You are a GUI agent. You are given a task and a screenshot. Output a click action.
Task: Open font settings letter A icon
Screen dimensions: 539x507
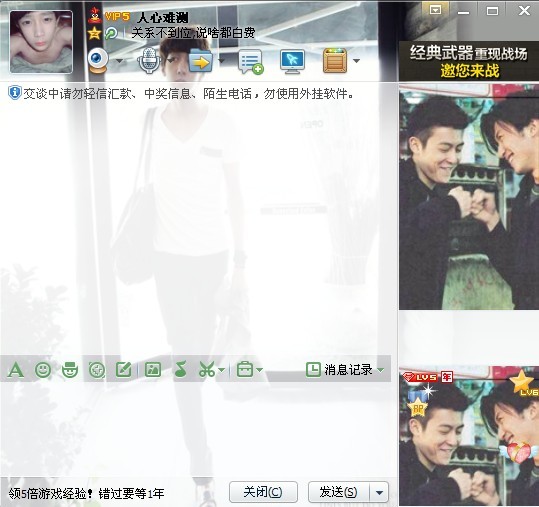(16, 370)
